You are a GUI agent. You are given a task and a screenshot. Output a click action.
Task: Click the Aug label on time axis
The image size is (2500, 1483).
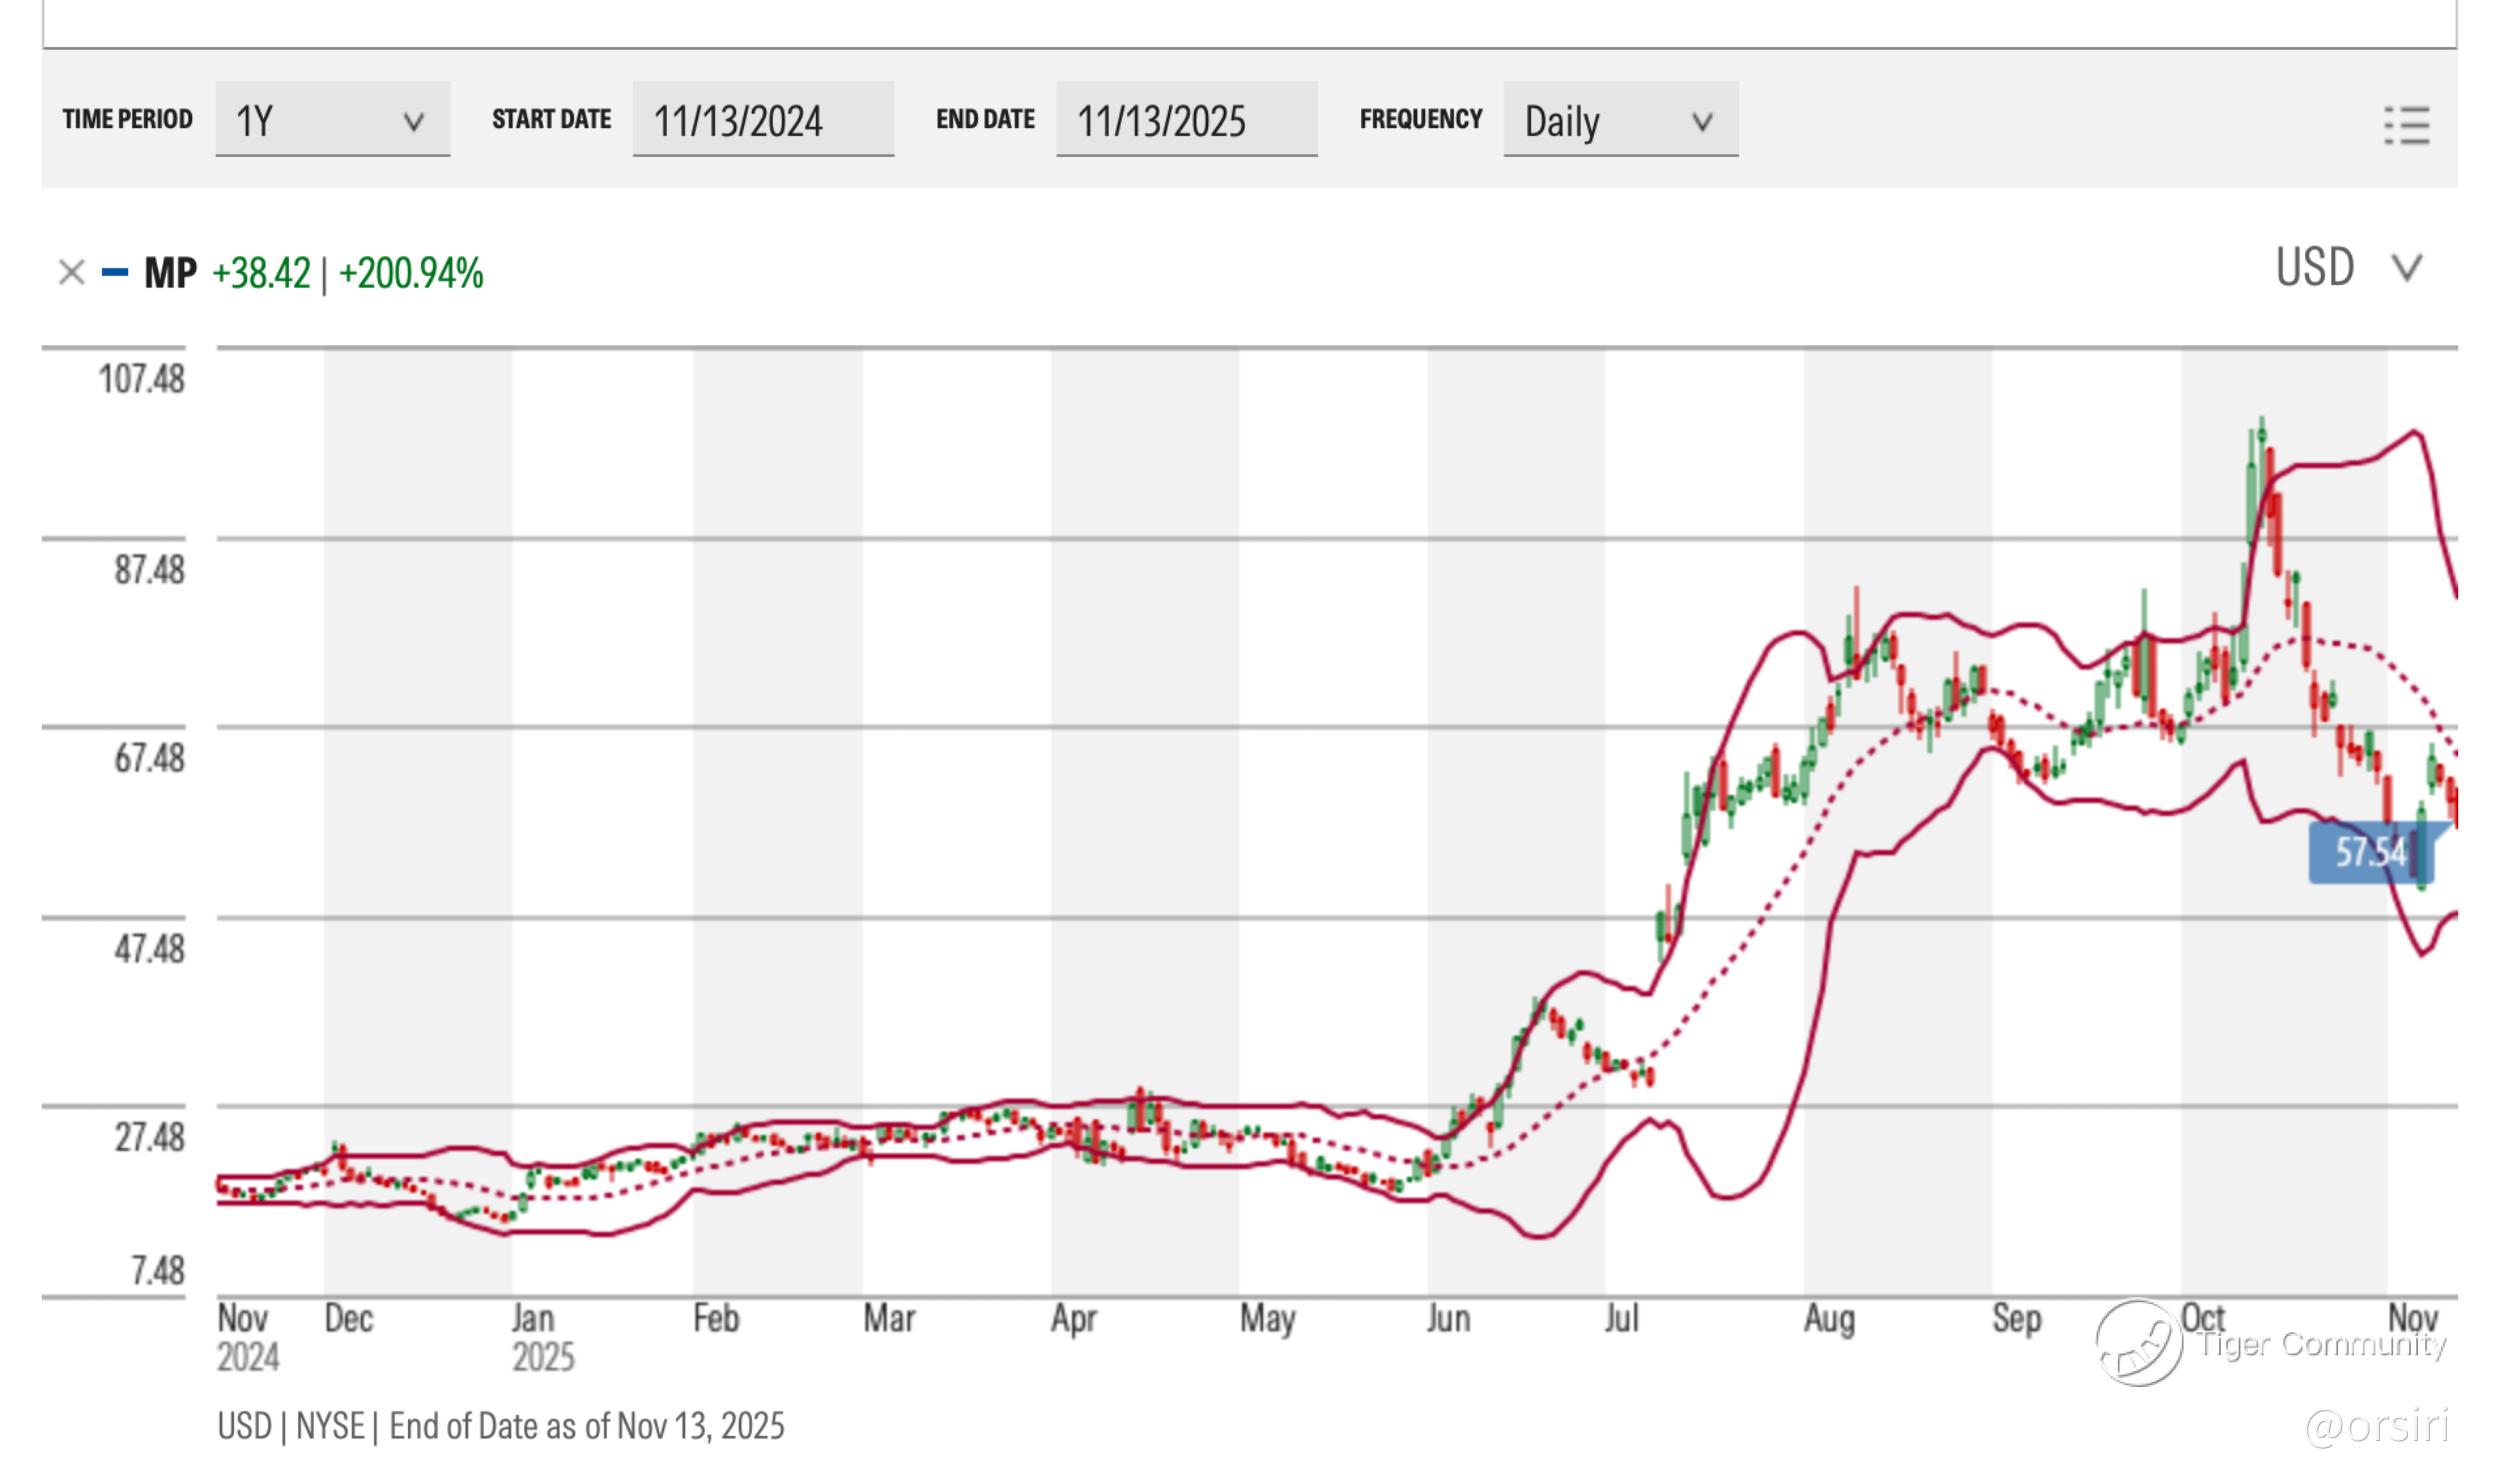pos(1829,1319)
